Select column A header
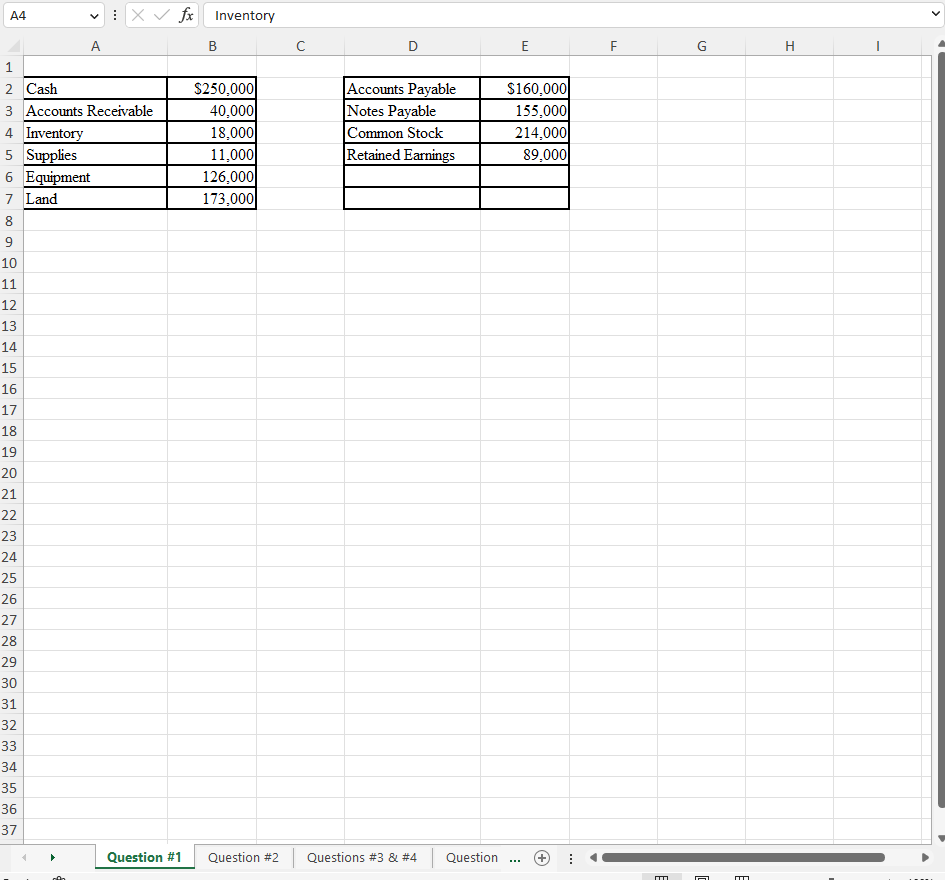The width and height of the screenshot is (945, 880). coord(95,46)
